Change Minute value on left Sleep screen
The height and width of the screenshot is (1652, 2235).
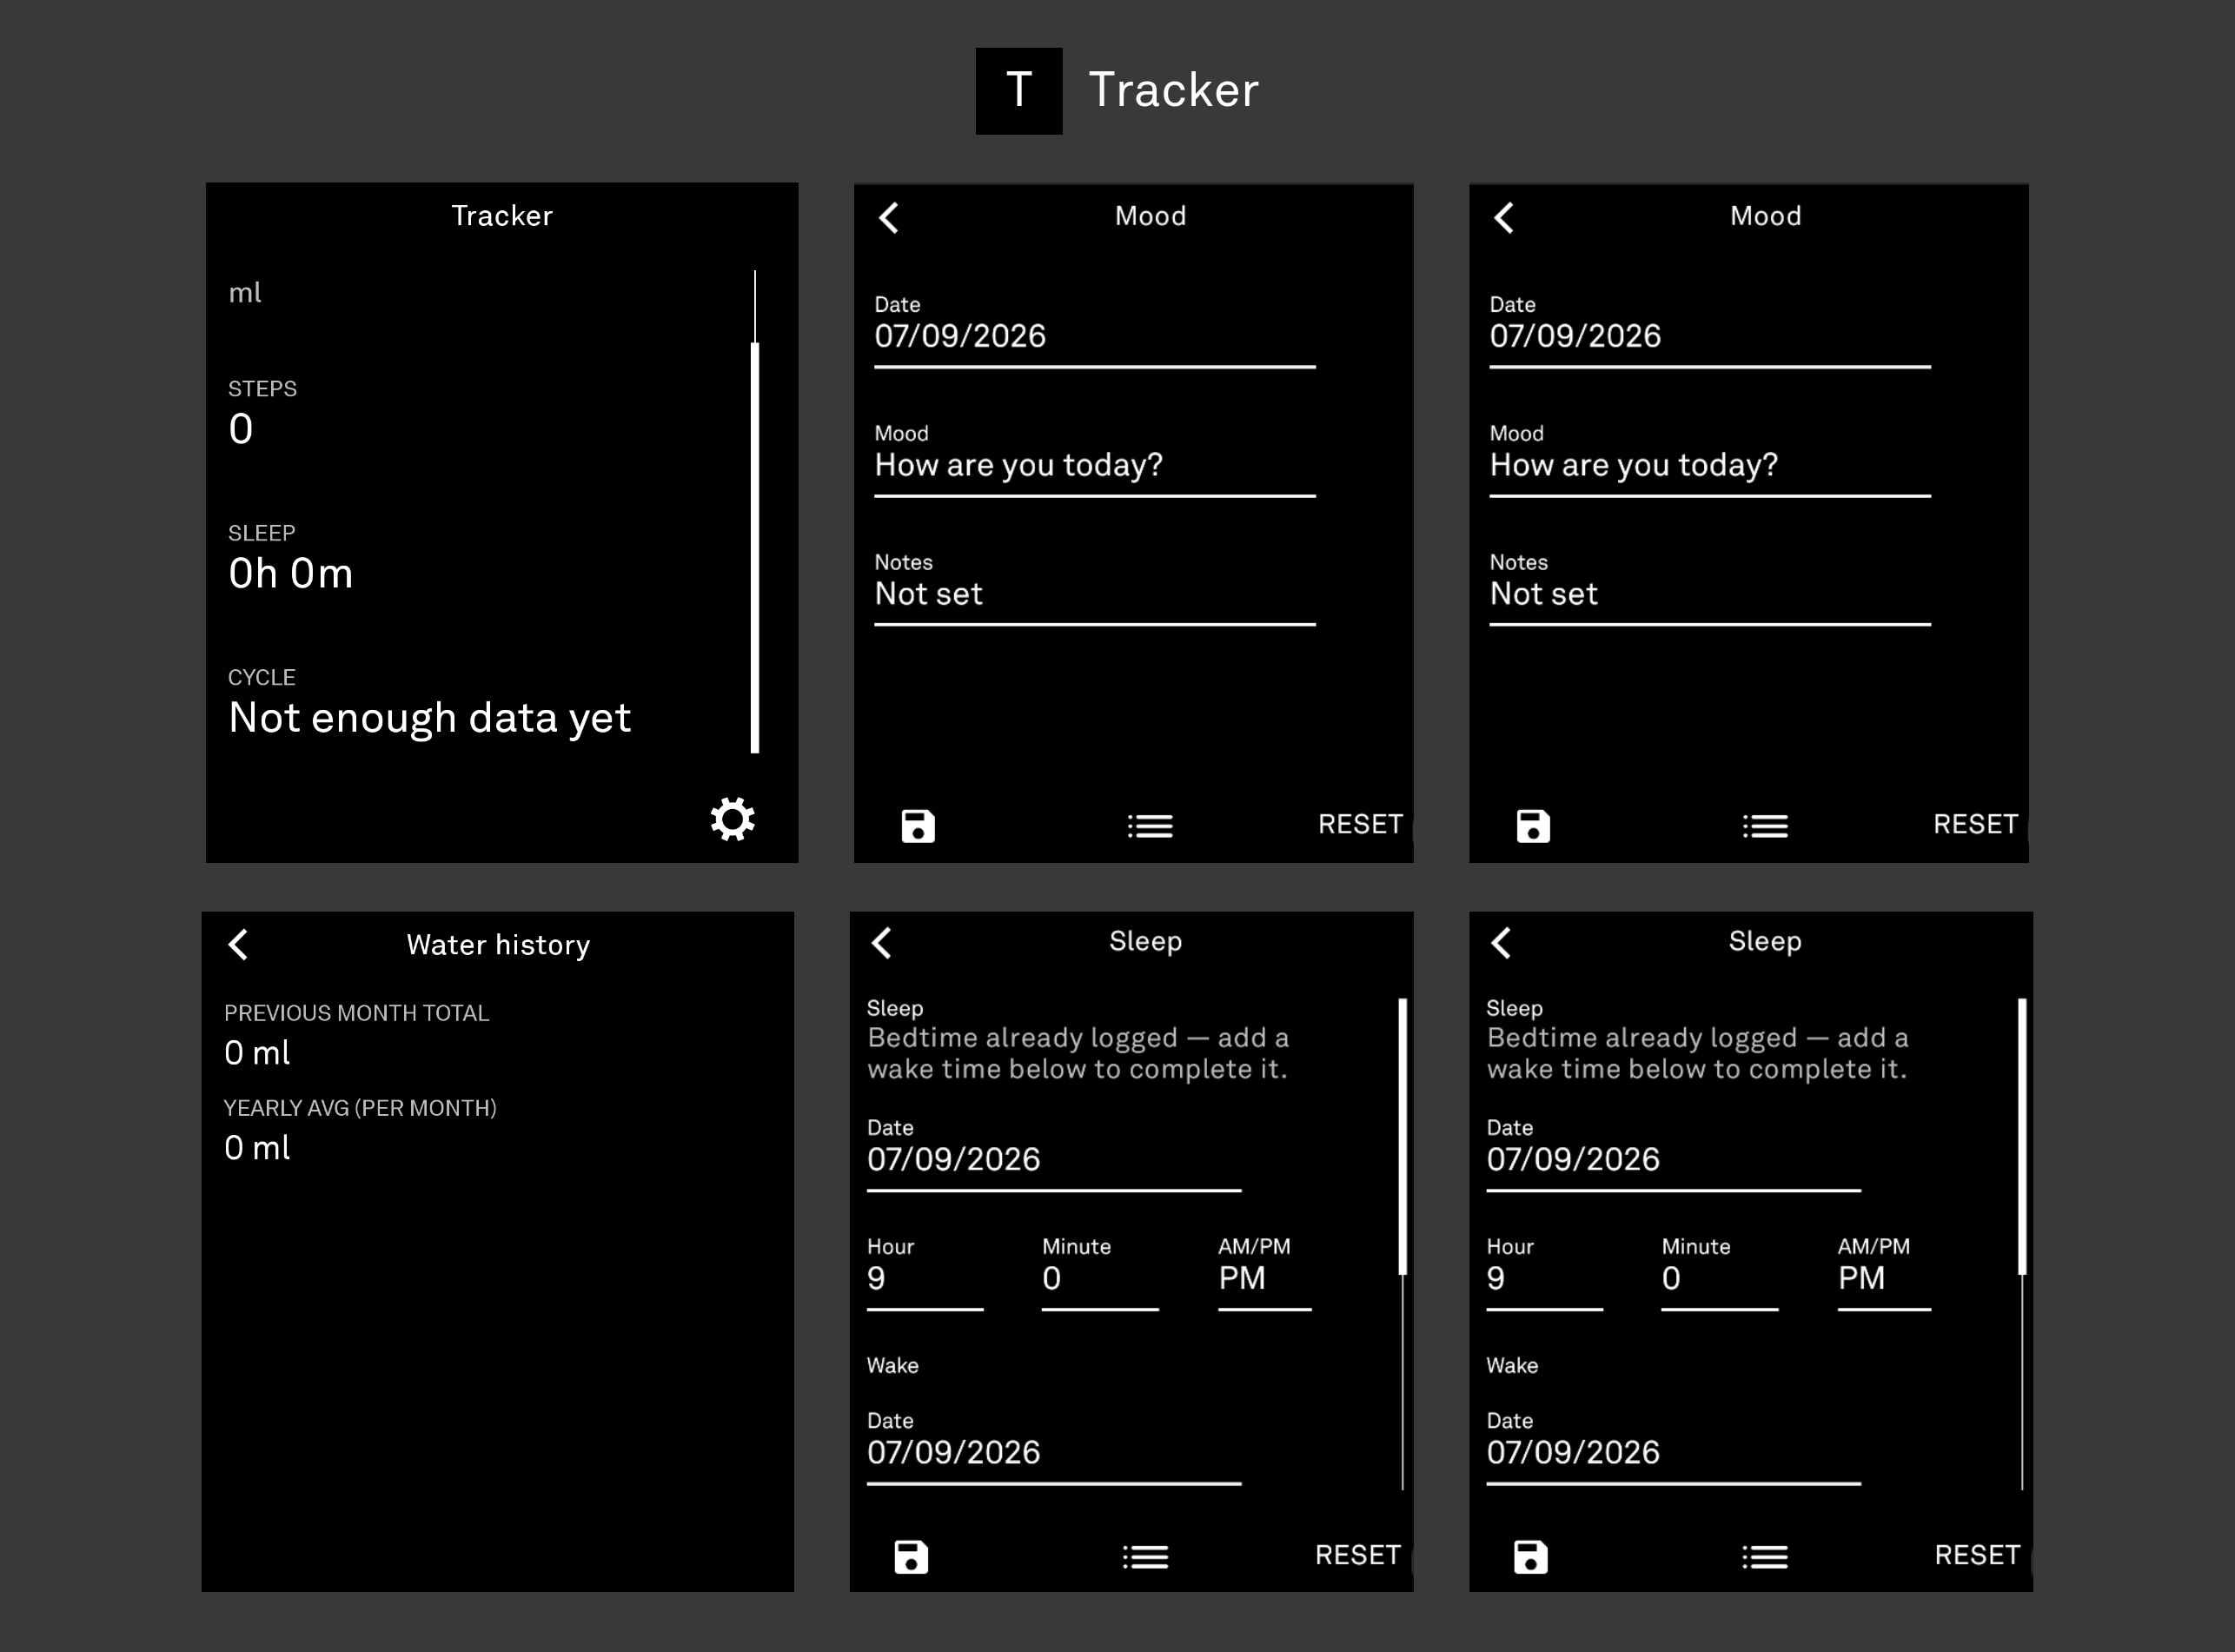click(1100, 1273)
